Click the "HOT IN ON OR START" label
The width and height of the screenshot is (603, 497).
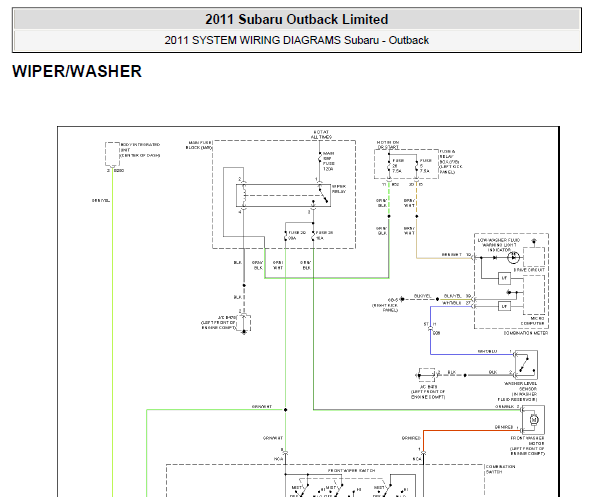click(388, 145)
